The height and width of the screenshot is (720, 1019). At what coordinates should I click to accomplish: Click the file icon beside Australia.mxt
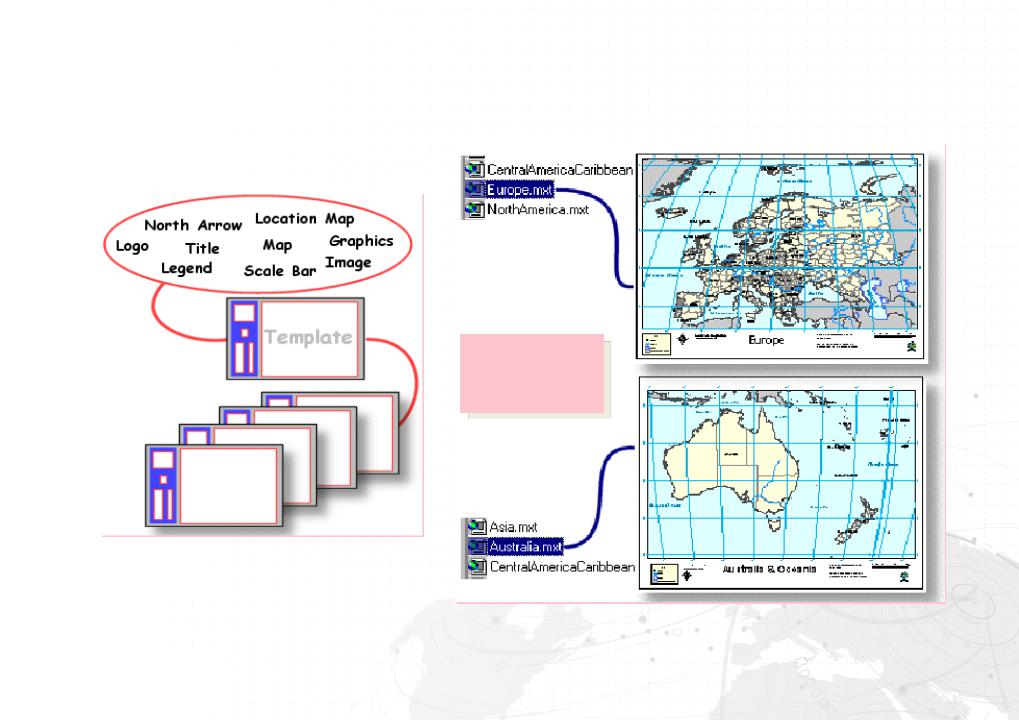click(x=476, y=546)
